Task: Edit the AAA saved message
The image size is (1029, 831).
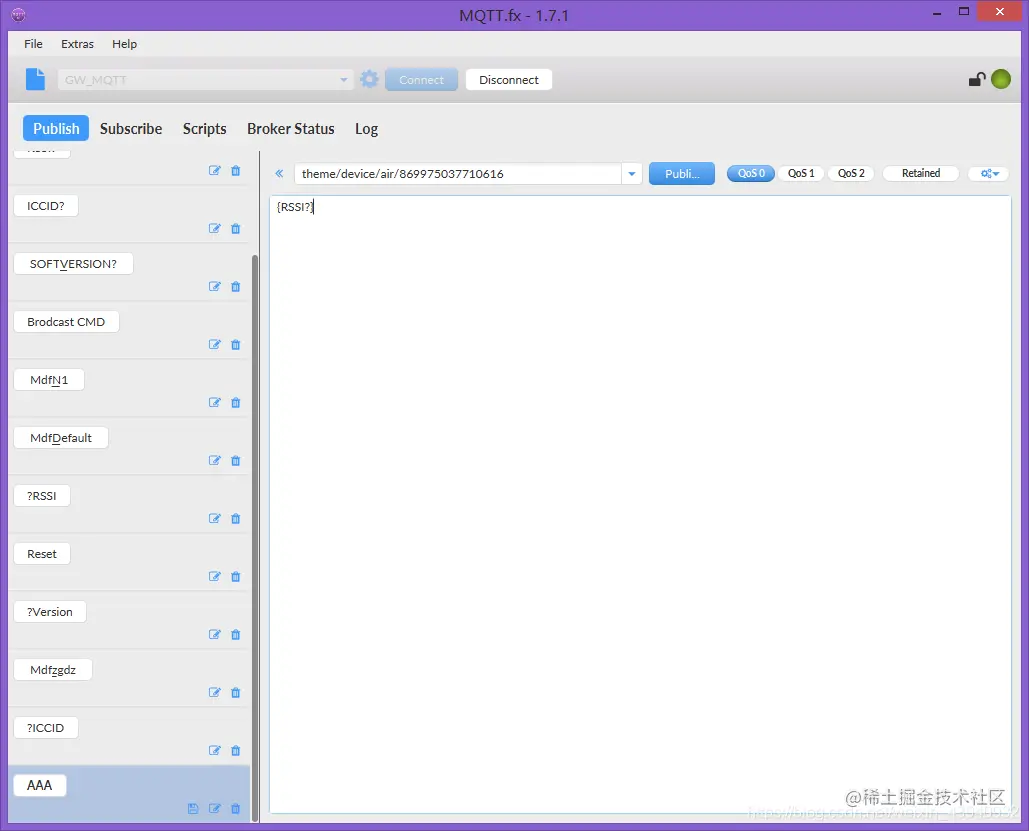Action: (x=215, y=808)
